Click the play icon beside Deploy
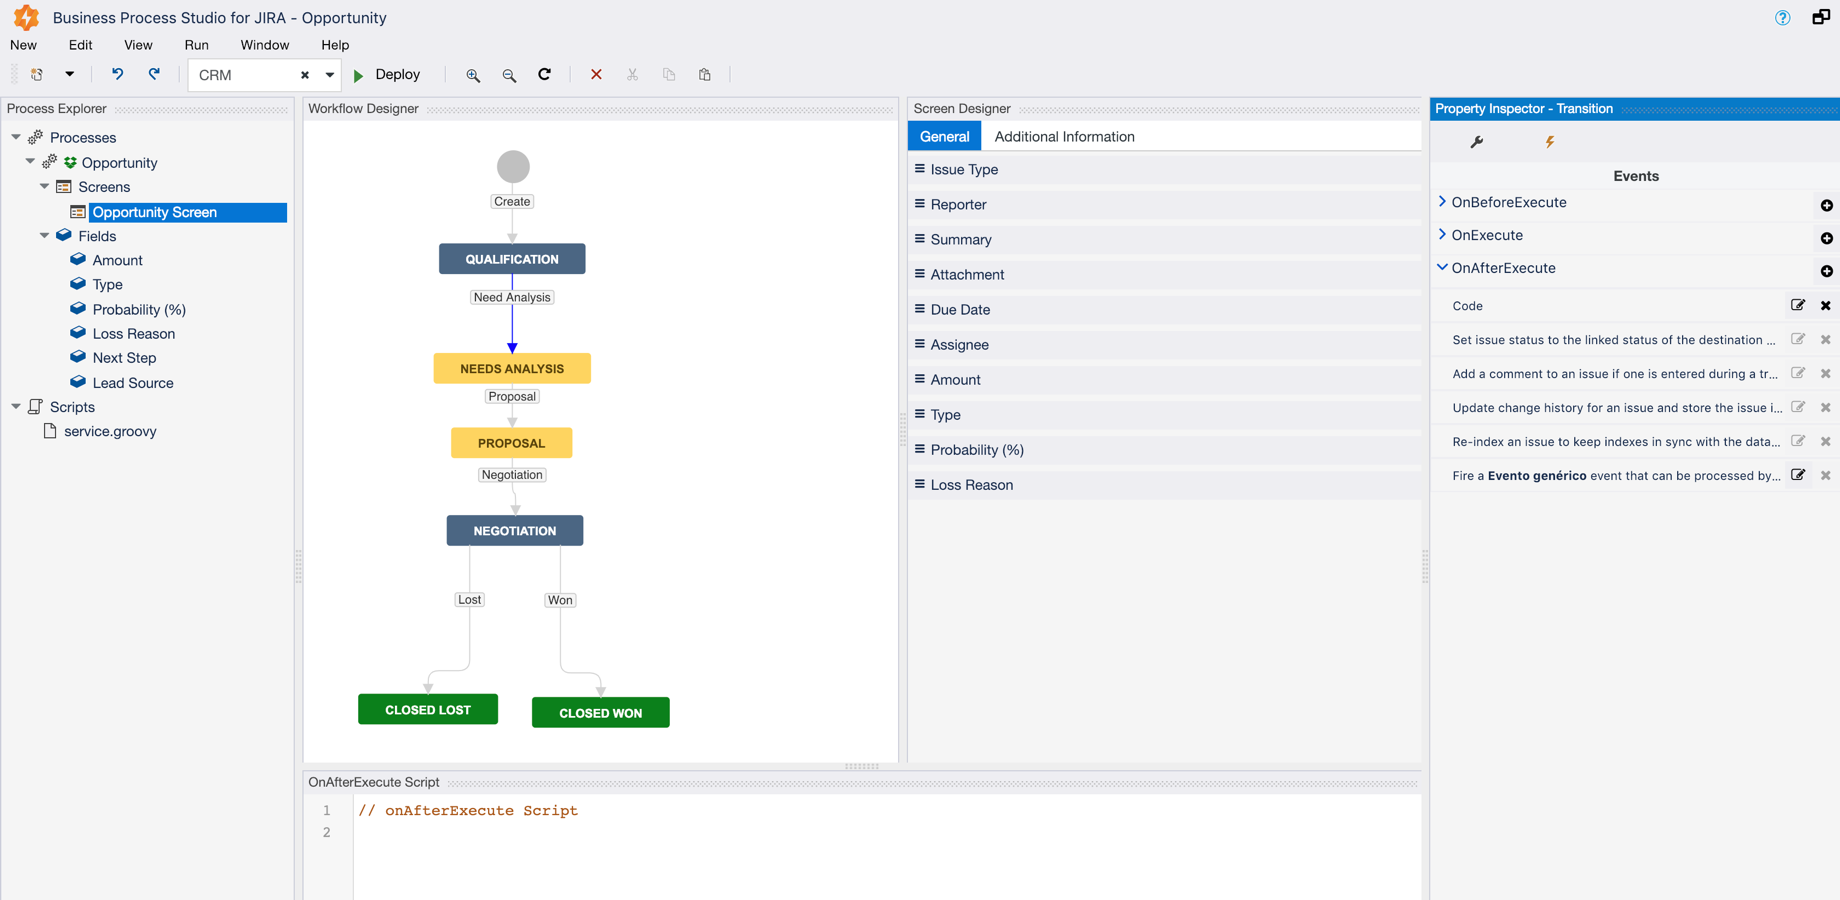This screenshot has height=900, width=1840. 358,75
